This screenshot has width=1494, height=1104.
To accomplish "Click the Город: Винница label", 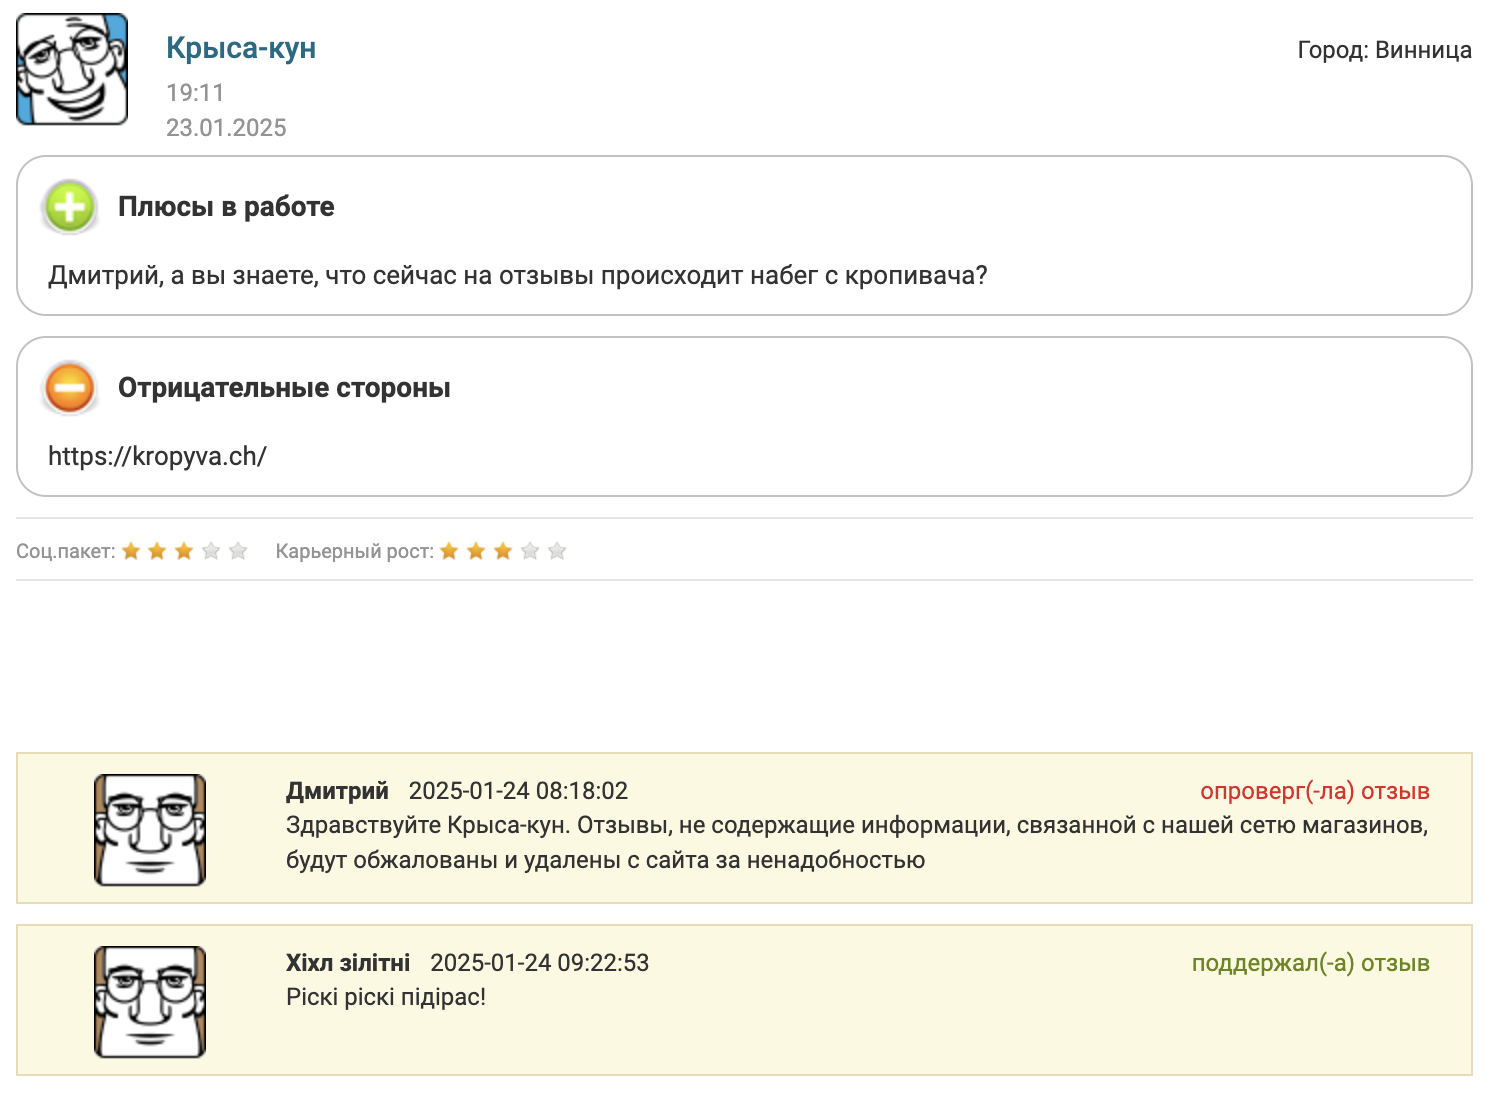I will (x=1384, y=50).
